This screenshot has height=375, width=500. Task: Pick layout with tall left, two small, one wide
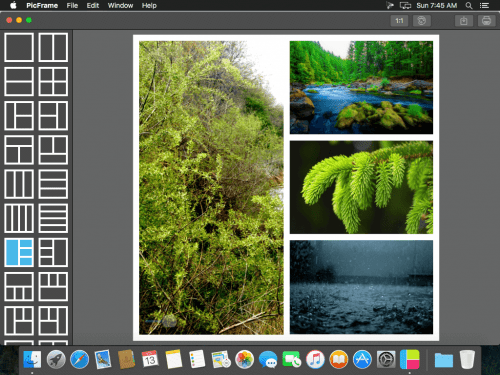19,321
